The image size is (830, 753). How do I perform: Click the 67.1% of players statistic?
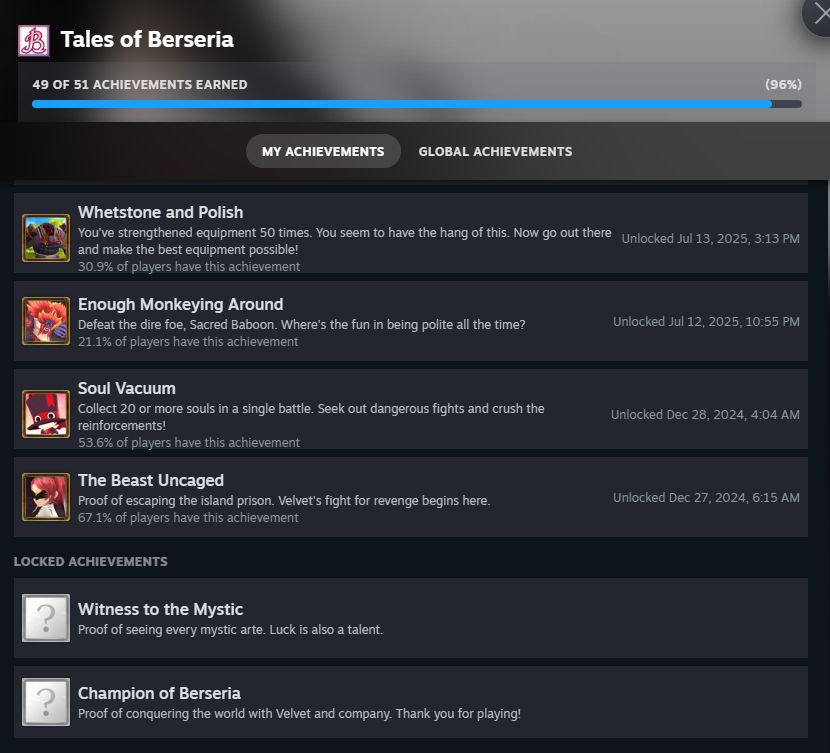point(188,518)
